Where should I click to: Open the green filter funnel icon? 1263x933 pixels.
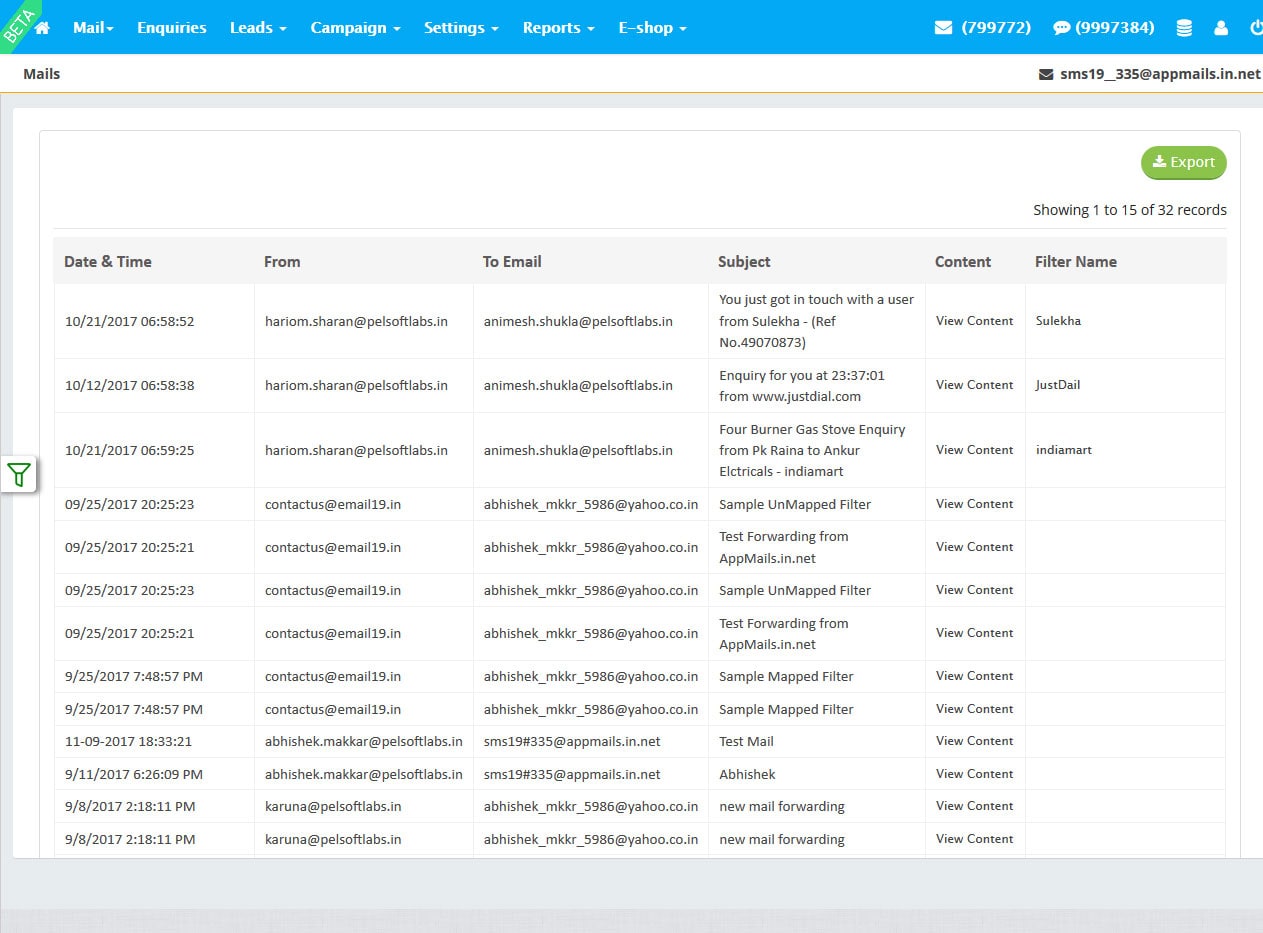click(x=19, y=474)
